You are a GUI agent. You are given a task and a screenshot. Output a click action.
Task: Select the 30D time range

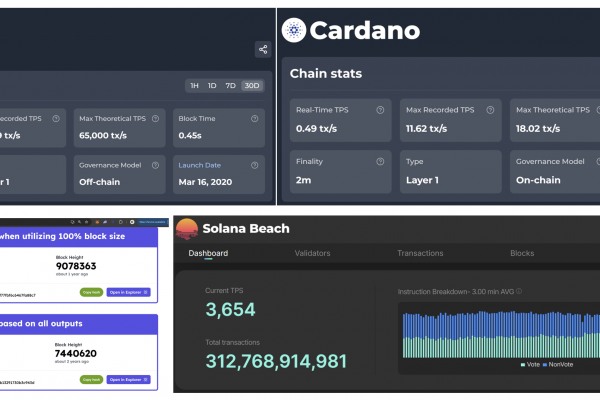pyautogui.click(x=252, y=86)
